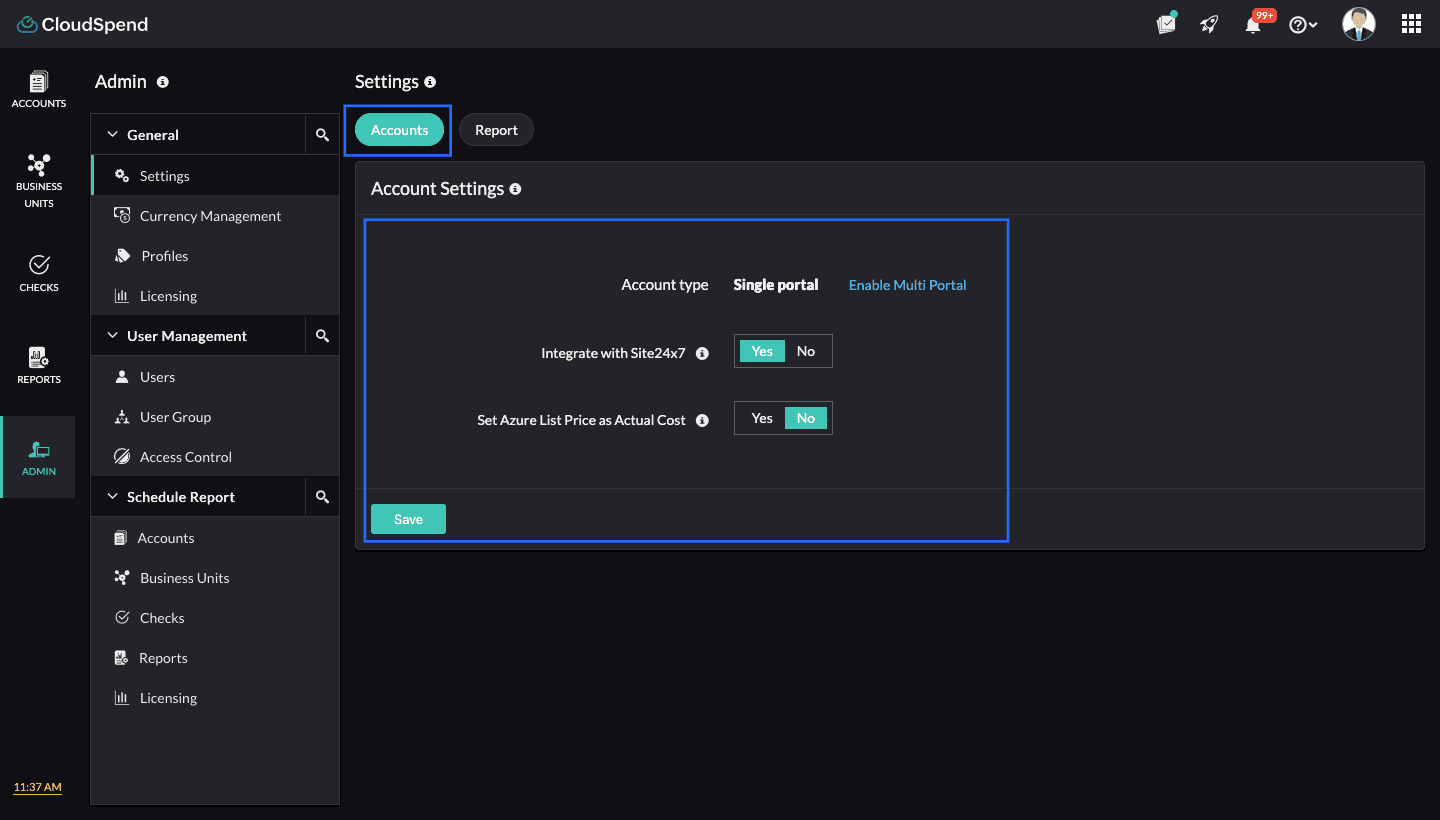This screenshot has width=1440, height=820.
Task: Click the 11:37 AM time display
Action: pyautogui.click(x=38, y=787)
